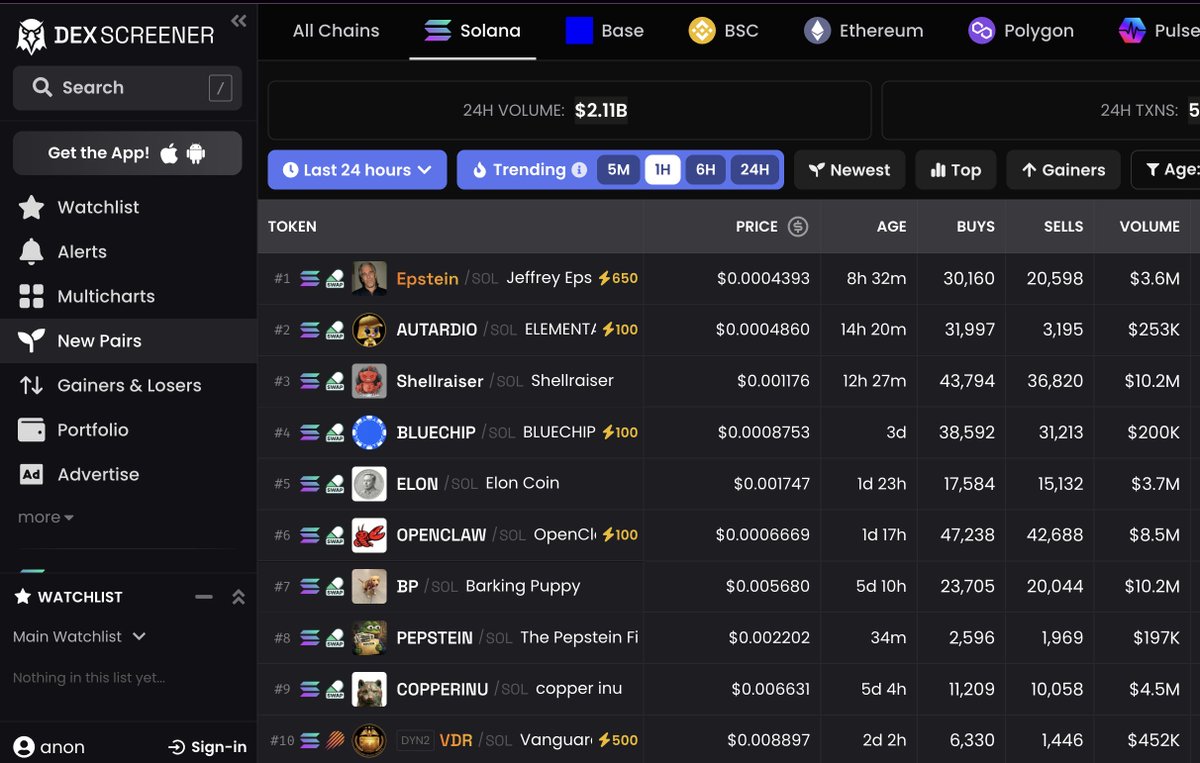The image size is (1200, 763).
Task: Click DYN2 badge on VDR row
Action: [x=414, y=740]
